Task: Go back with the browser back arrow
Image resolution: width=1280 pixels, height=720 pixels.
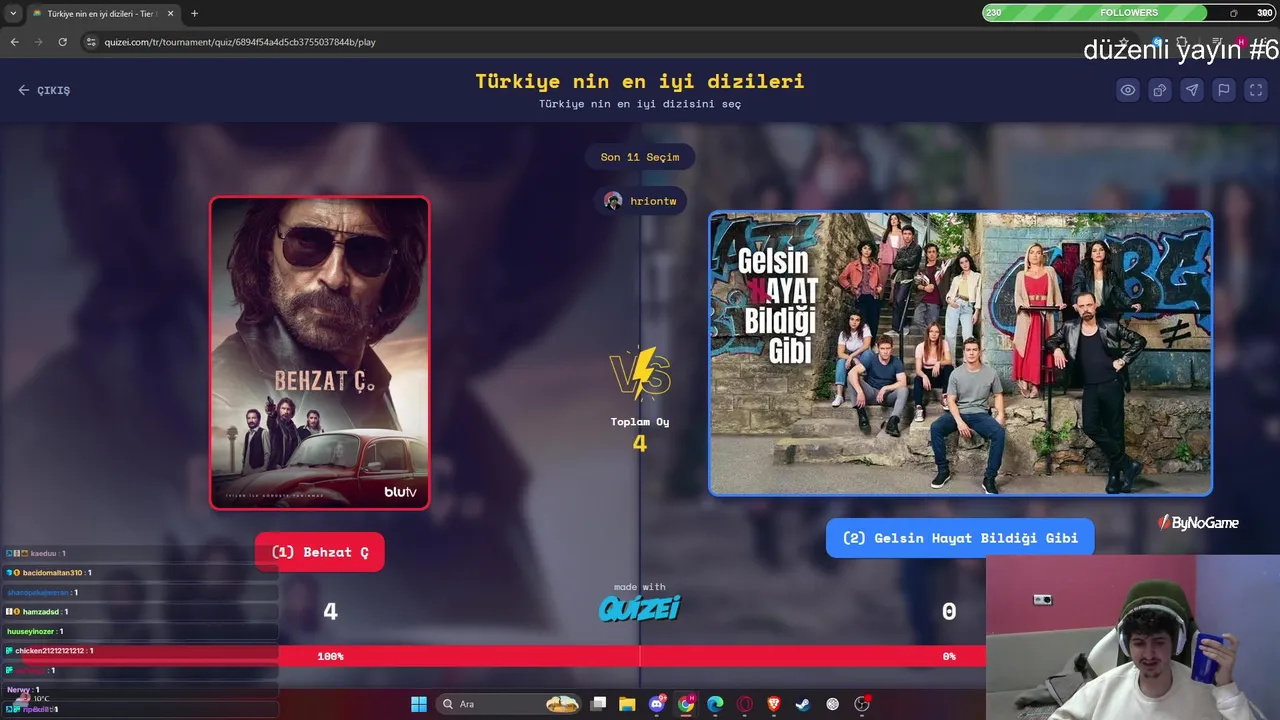Action: [14, 42]
